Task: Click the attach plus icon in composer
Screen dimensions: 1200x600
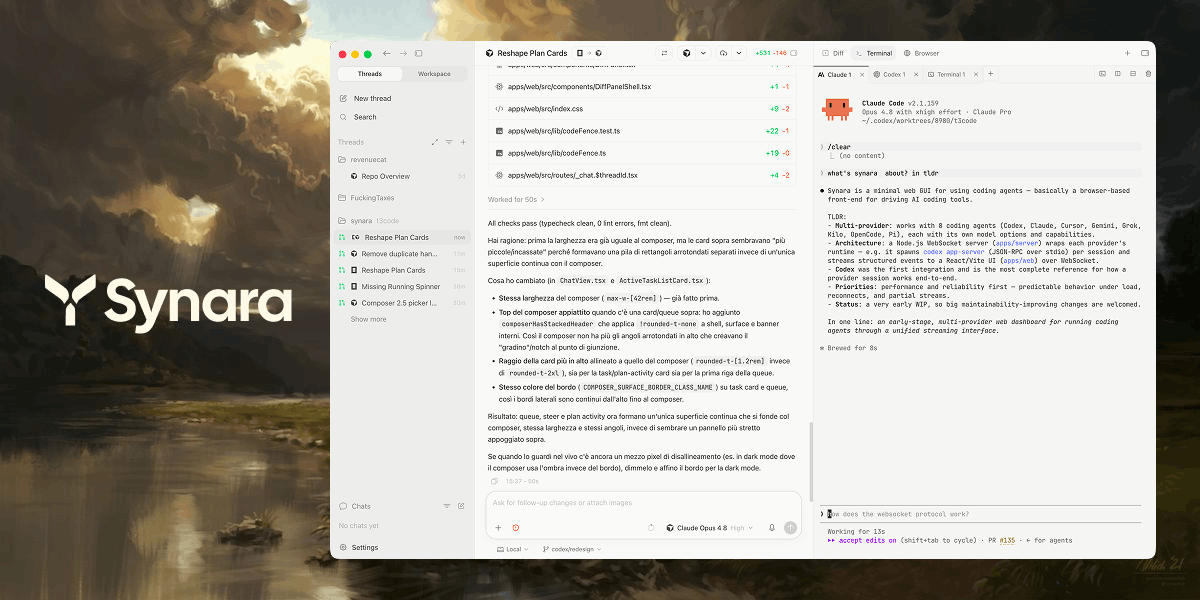Action: coord(498,527)
